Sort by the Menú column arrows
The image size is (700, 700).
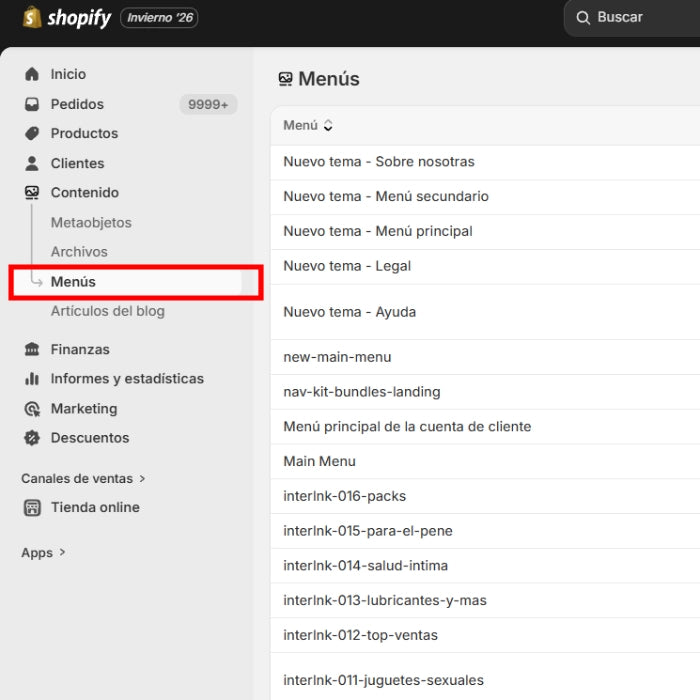[x=328, y=125]
